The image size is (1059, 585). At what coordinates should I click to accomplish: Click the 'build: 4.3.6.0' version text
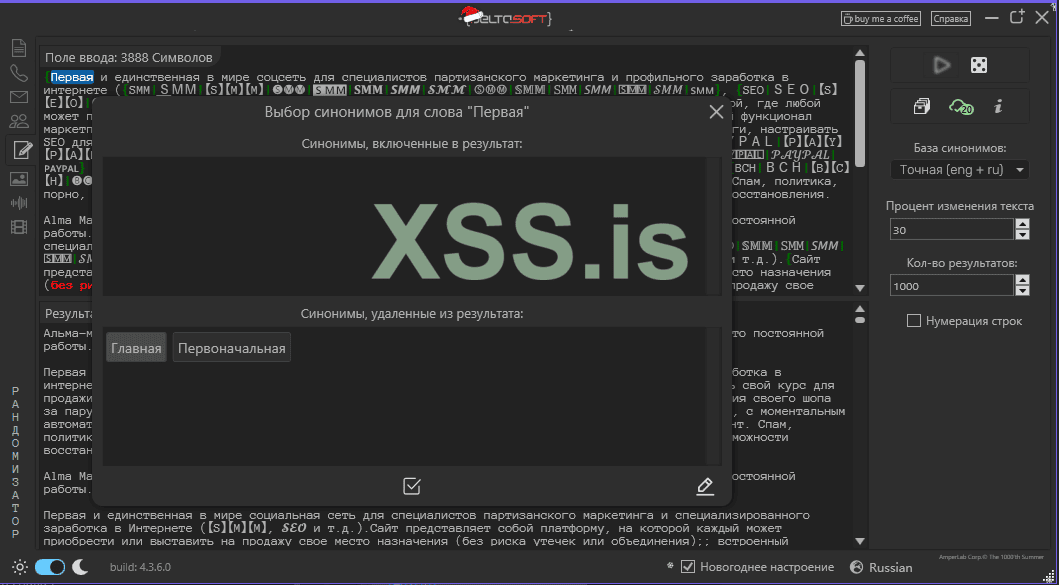point(140,567)
